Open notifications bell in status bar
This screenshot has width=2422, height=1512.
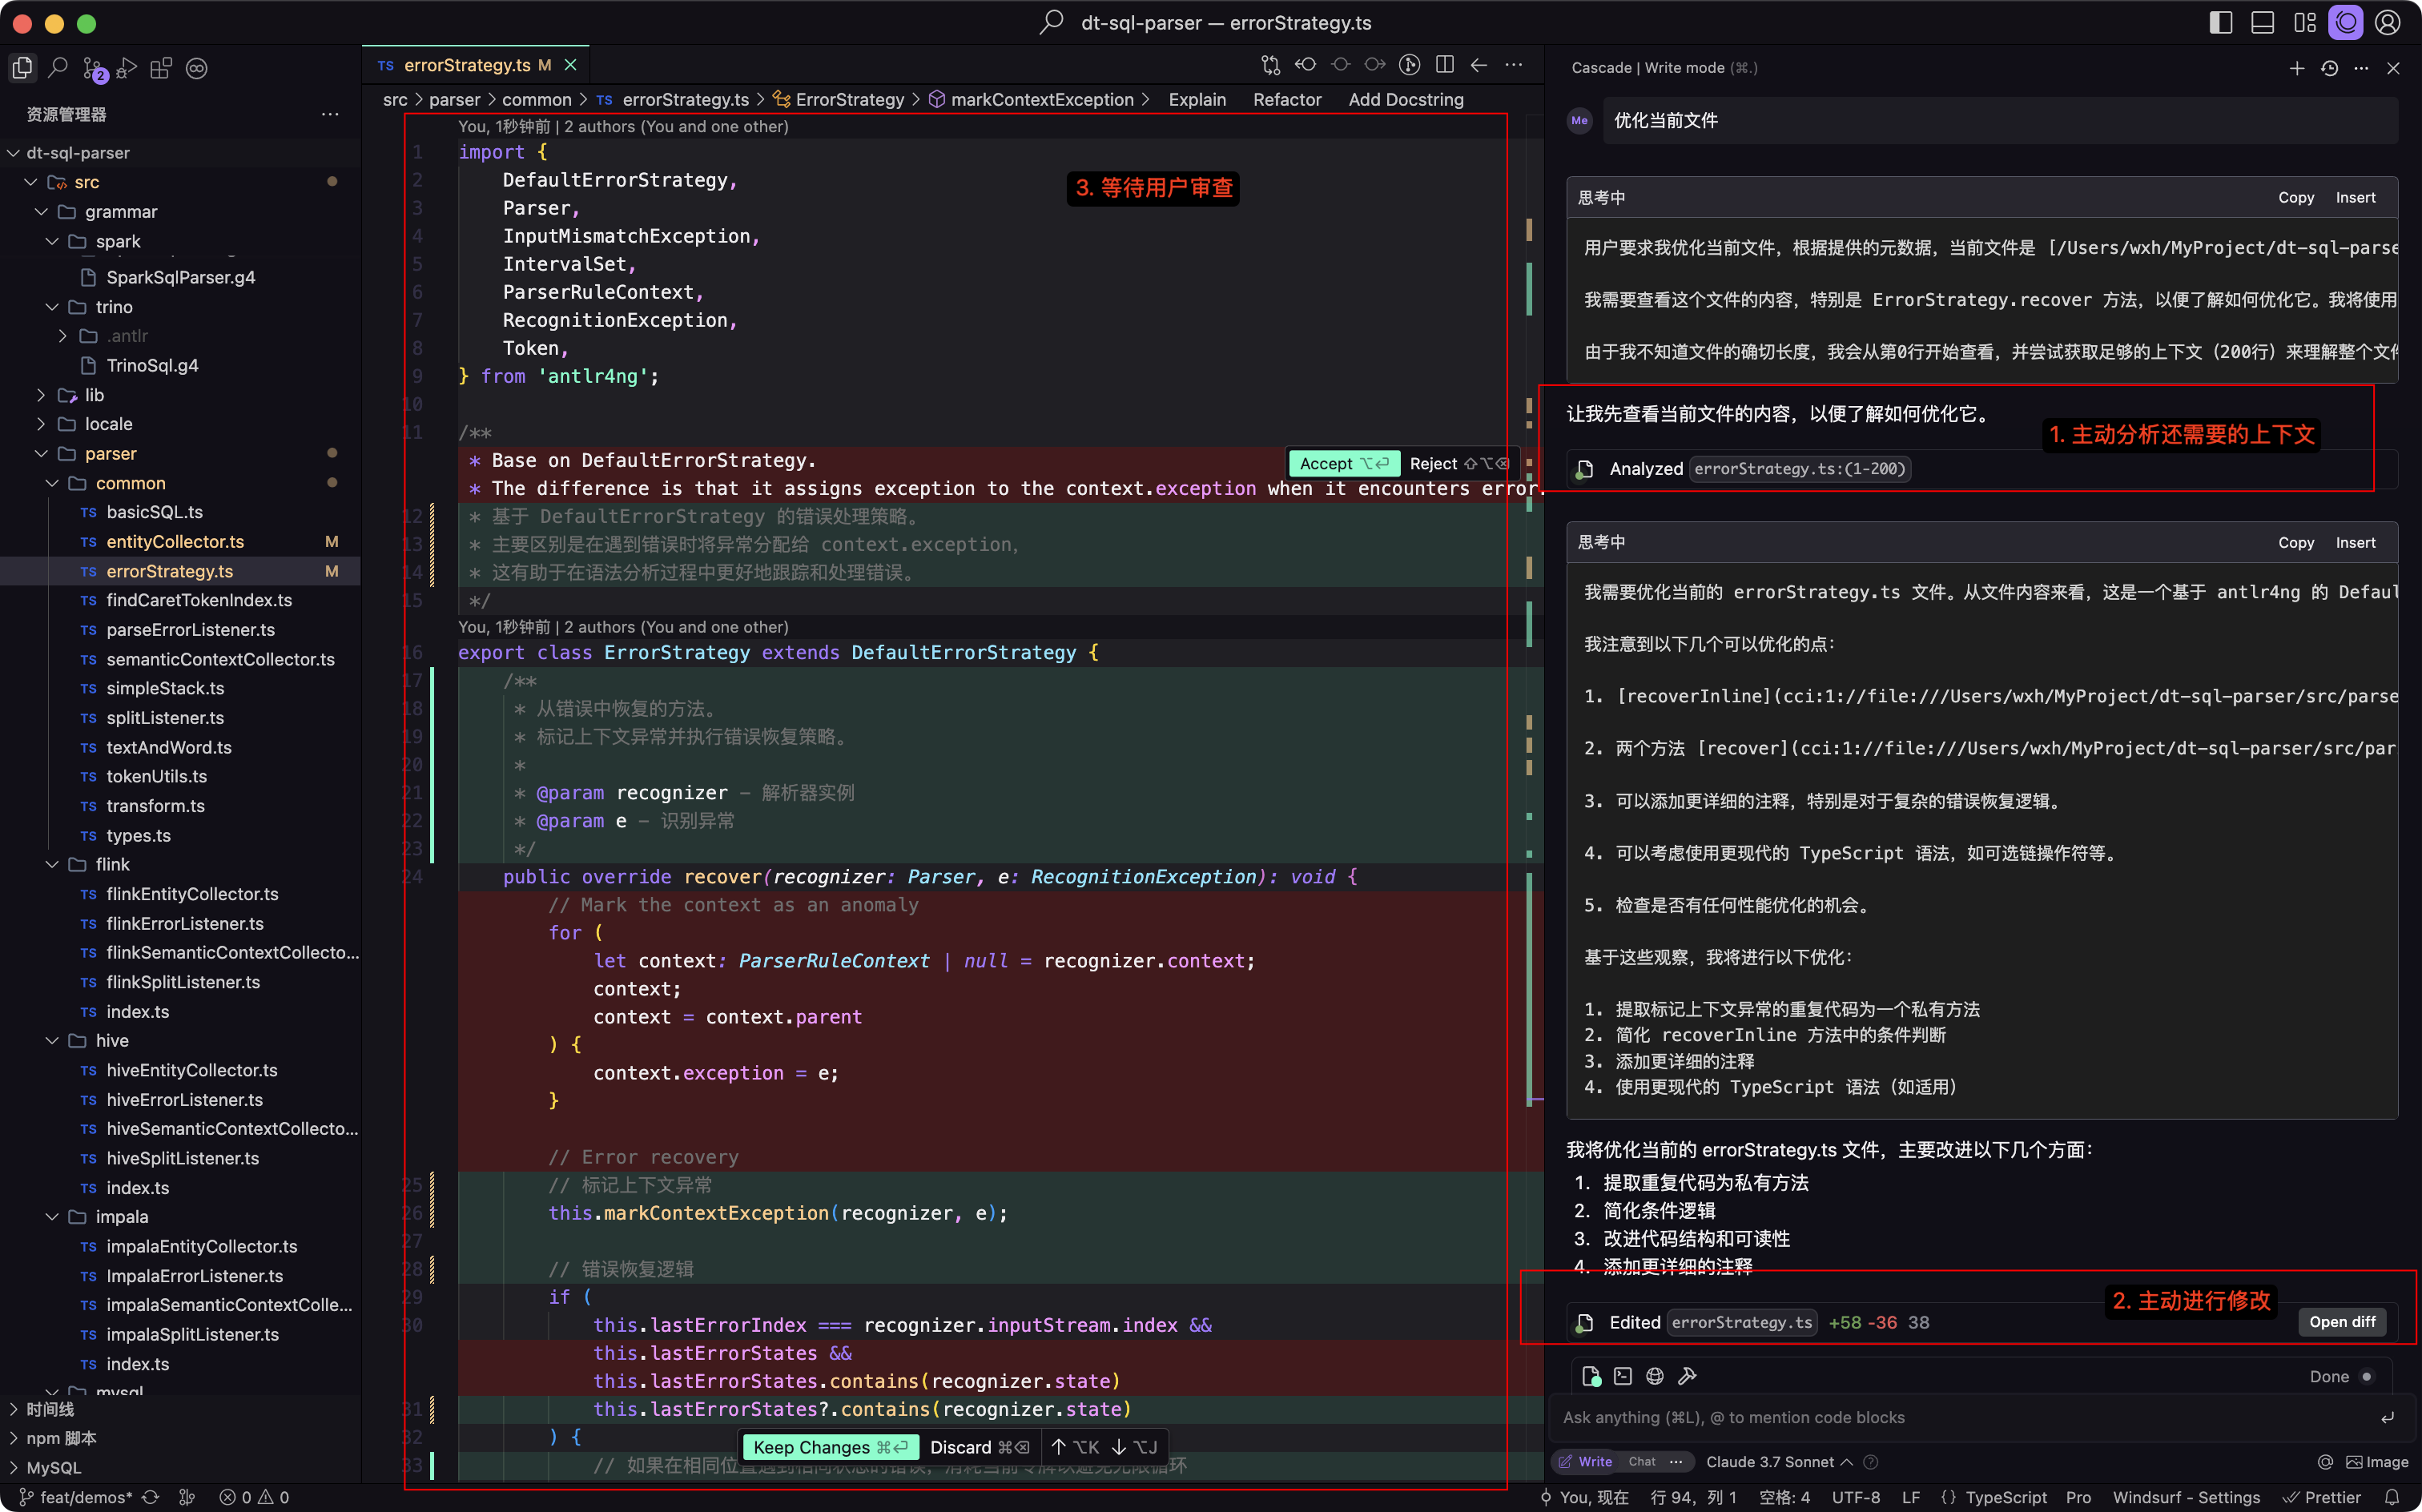coord(2391,1497)
